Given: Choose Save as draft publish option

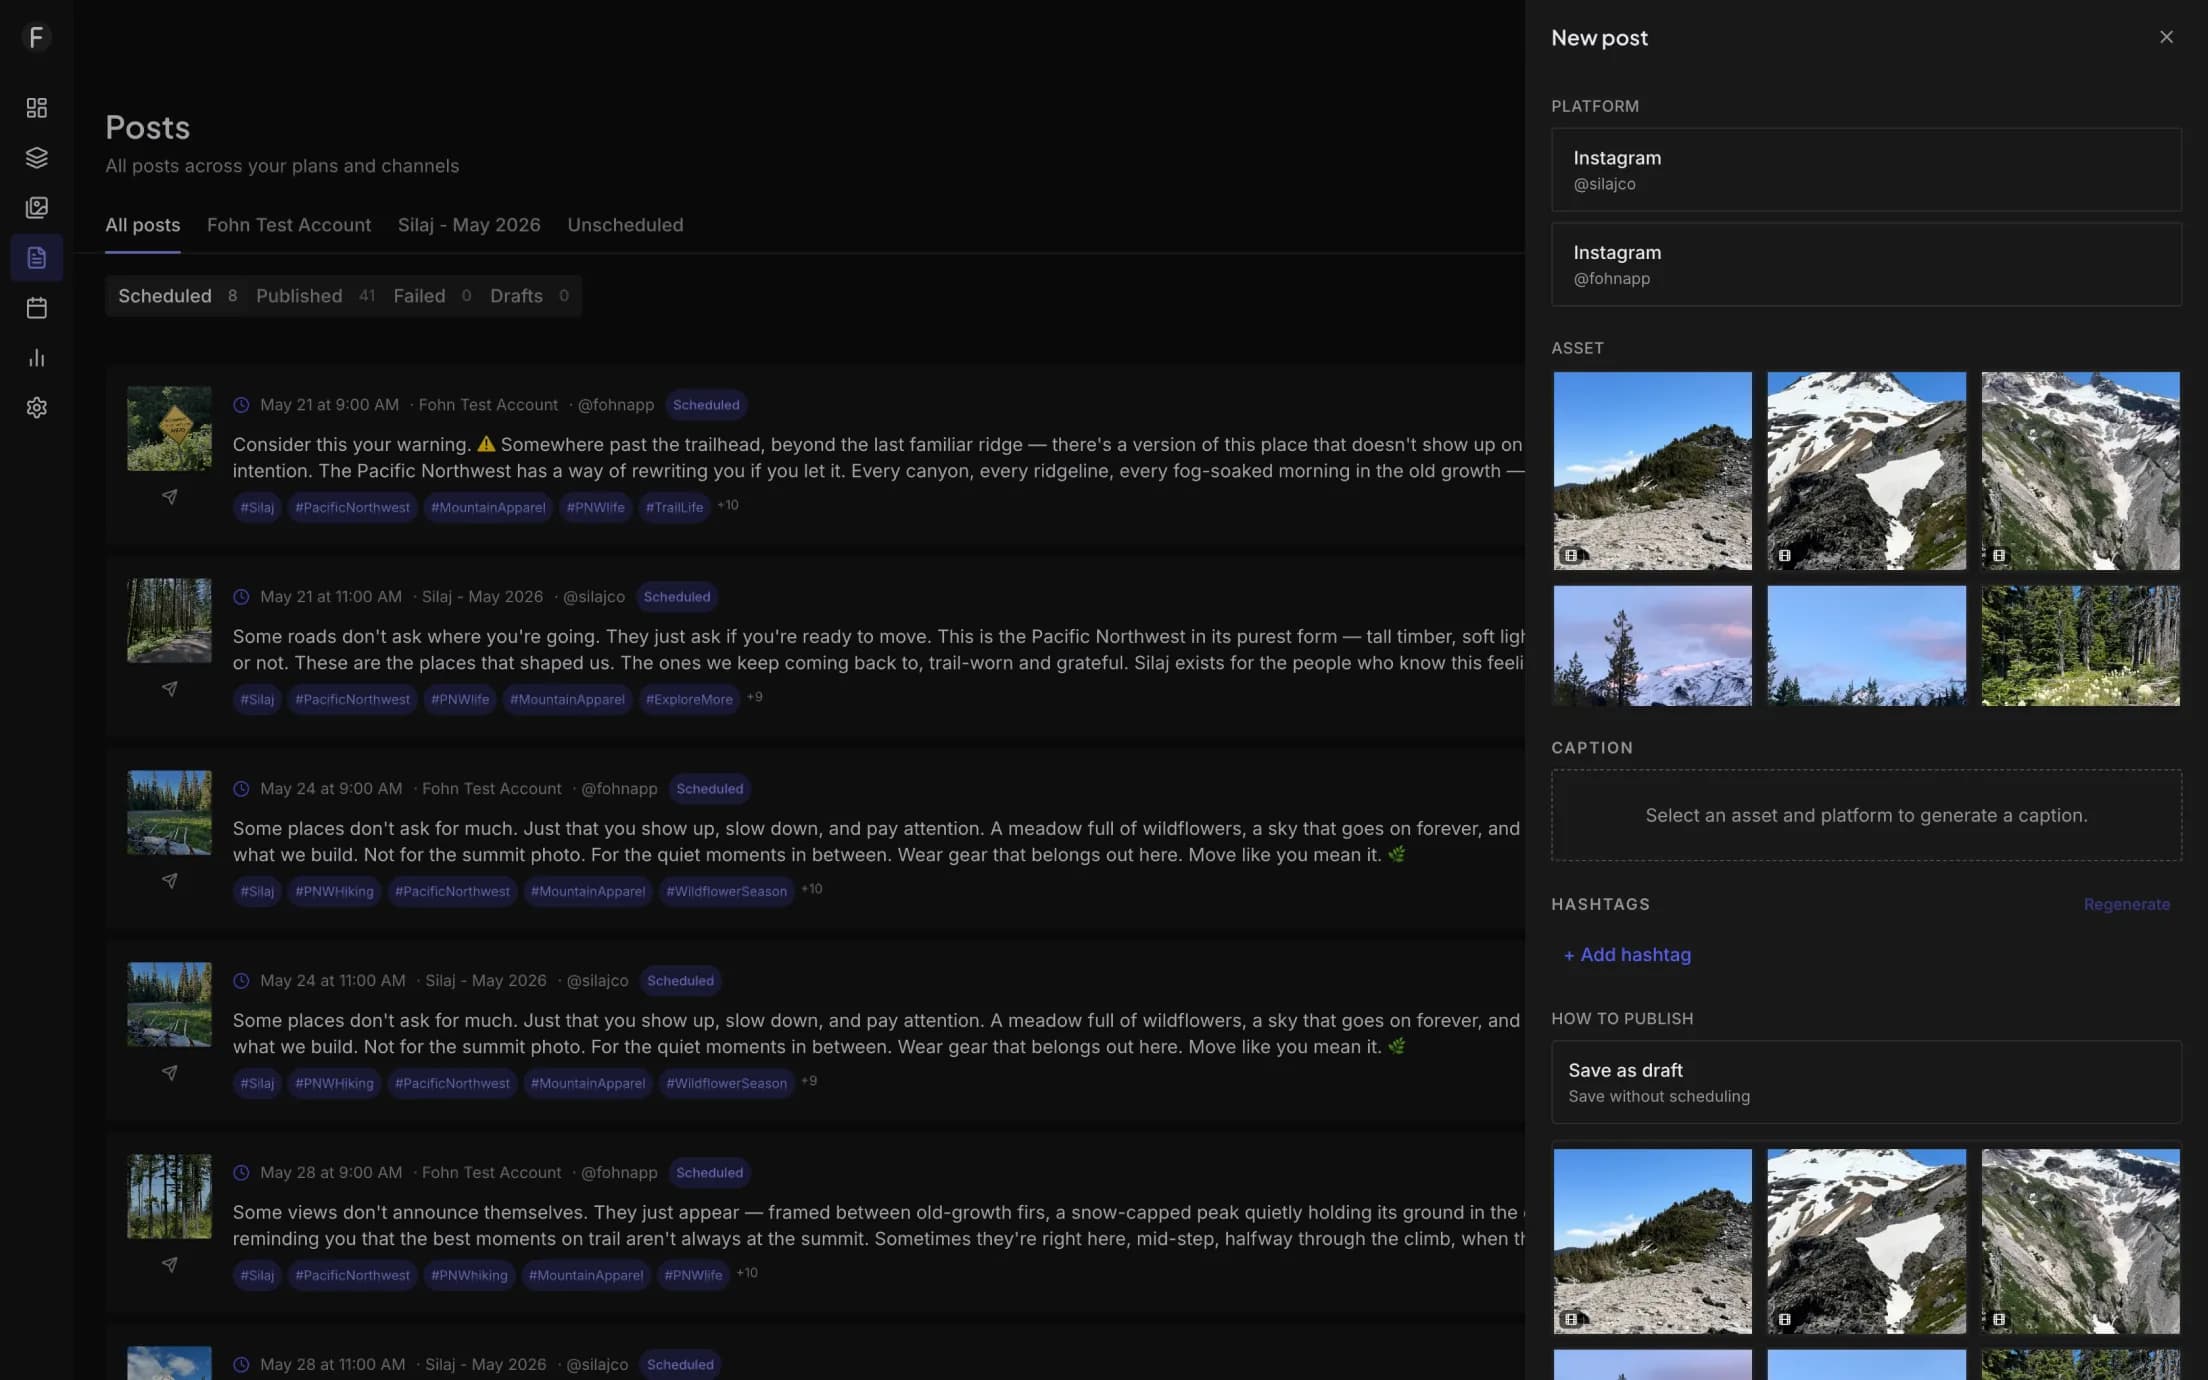Looking at the screenshot, I should (x=1866, y=1082).
